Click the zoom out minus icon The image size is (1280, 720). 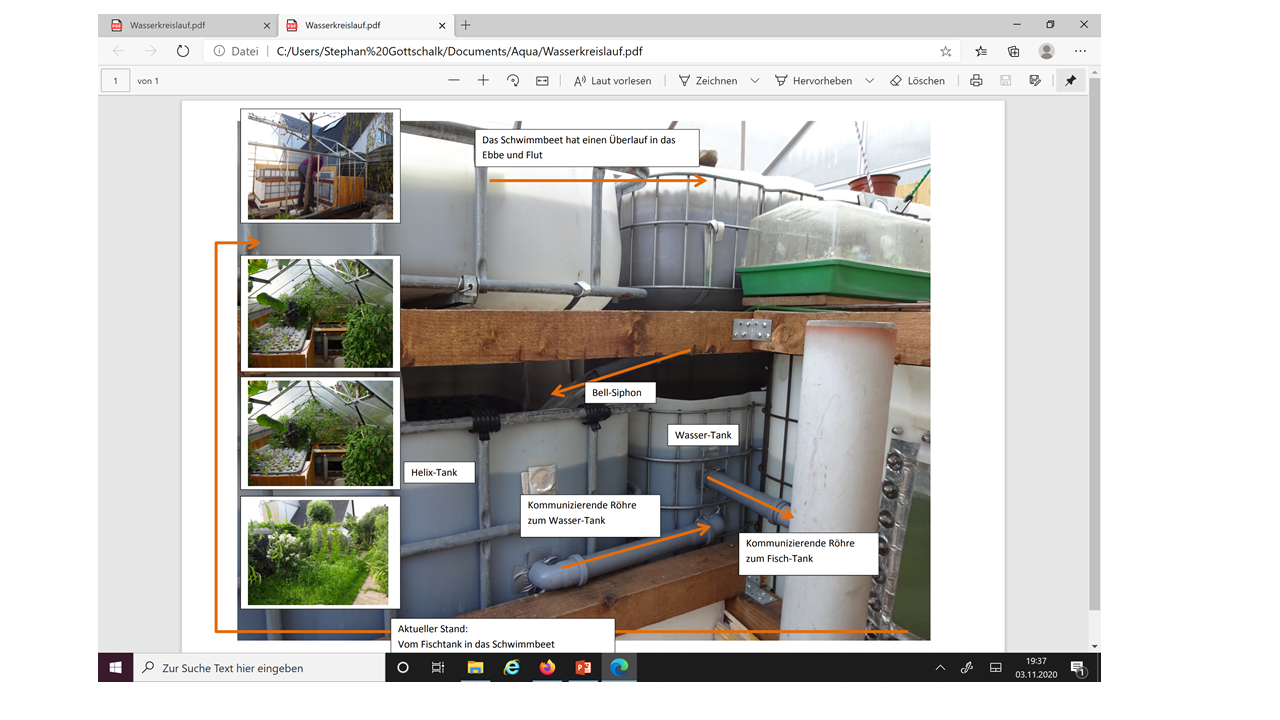click(x=454, y=81)
